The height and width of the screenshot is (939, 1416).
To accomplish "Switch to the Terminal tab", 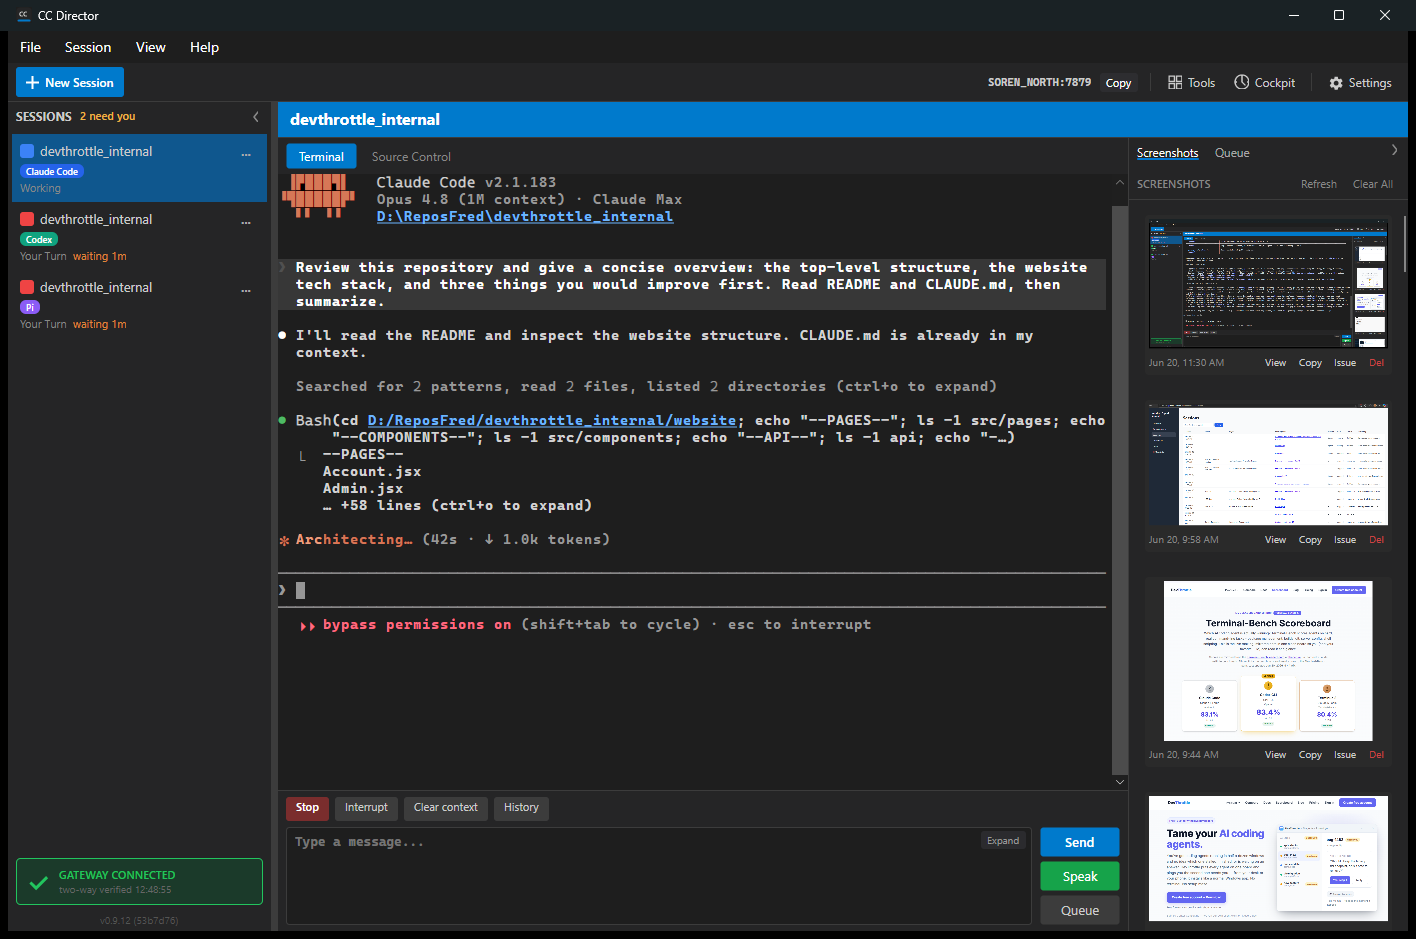I will point(321,157).
